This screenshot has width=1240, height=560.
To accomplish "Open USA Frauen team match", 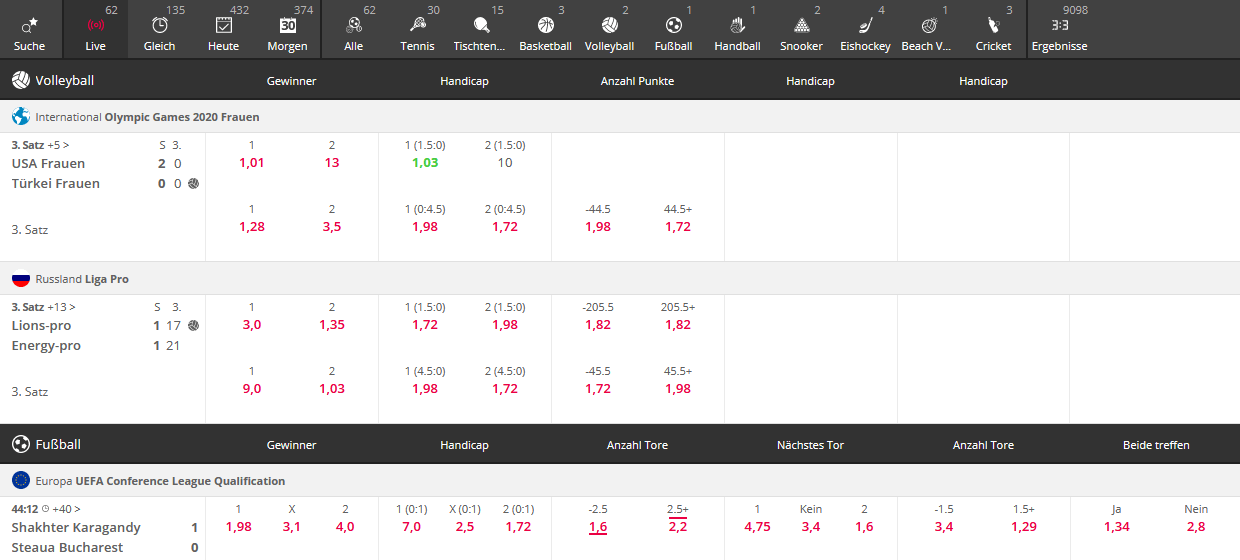I will (48, 163).
